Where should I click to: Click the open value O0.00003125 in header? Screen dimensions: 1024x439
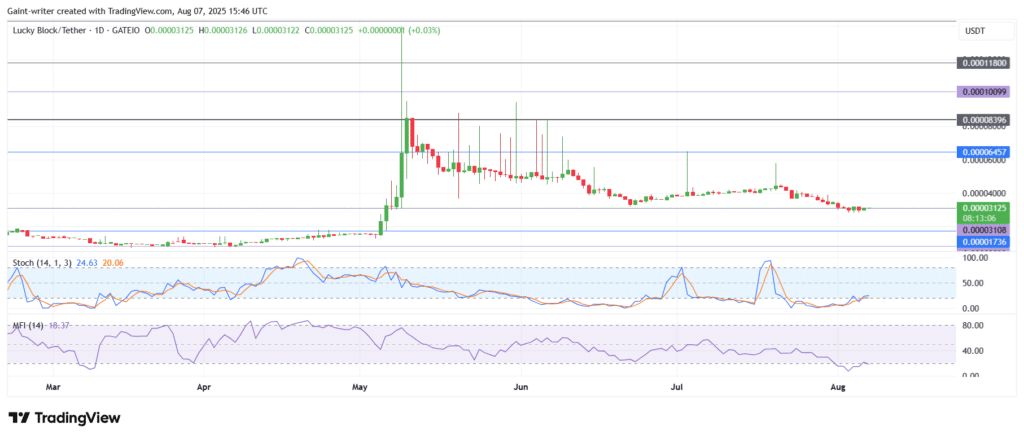click(169, 31)
